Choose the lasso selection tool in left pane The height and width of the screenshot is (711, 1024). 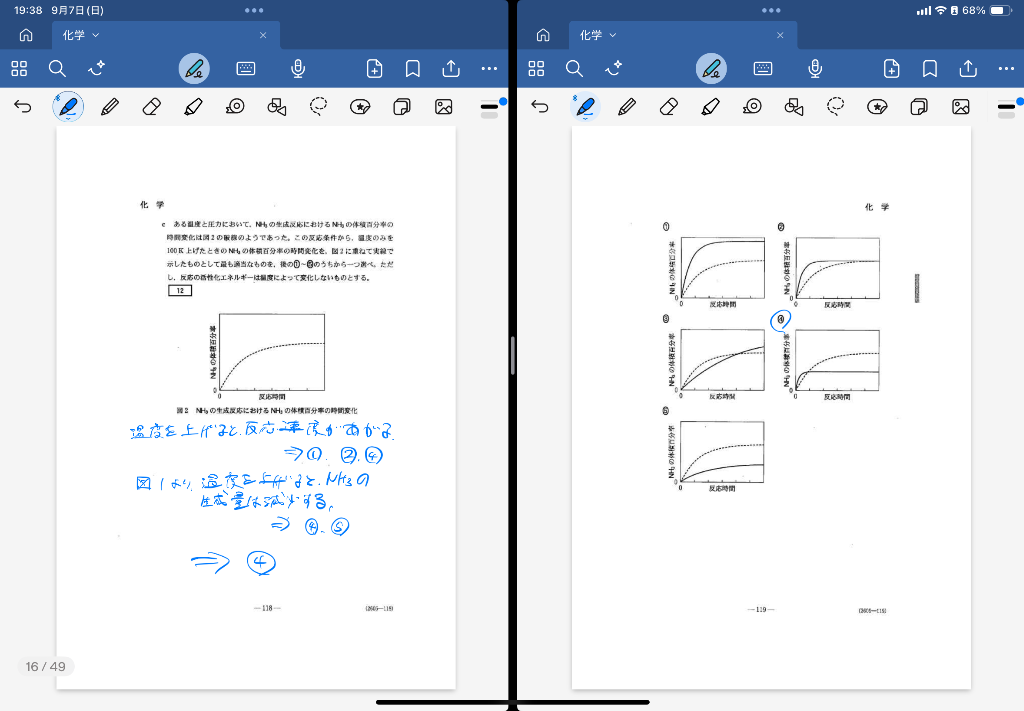(x=319, y=107)
